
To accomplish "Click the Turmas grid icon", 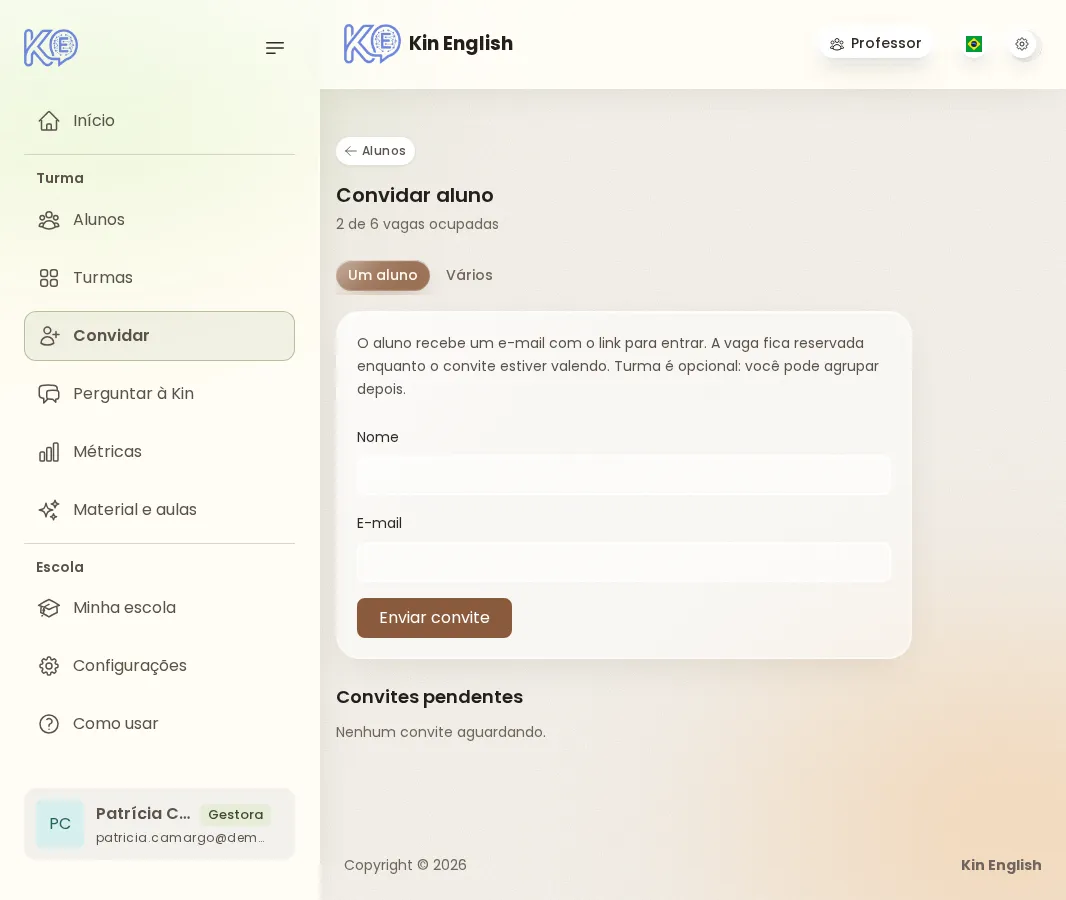I will tap(49, 278).
